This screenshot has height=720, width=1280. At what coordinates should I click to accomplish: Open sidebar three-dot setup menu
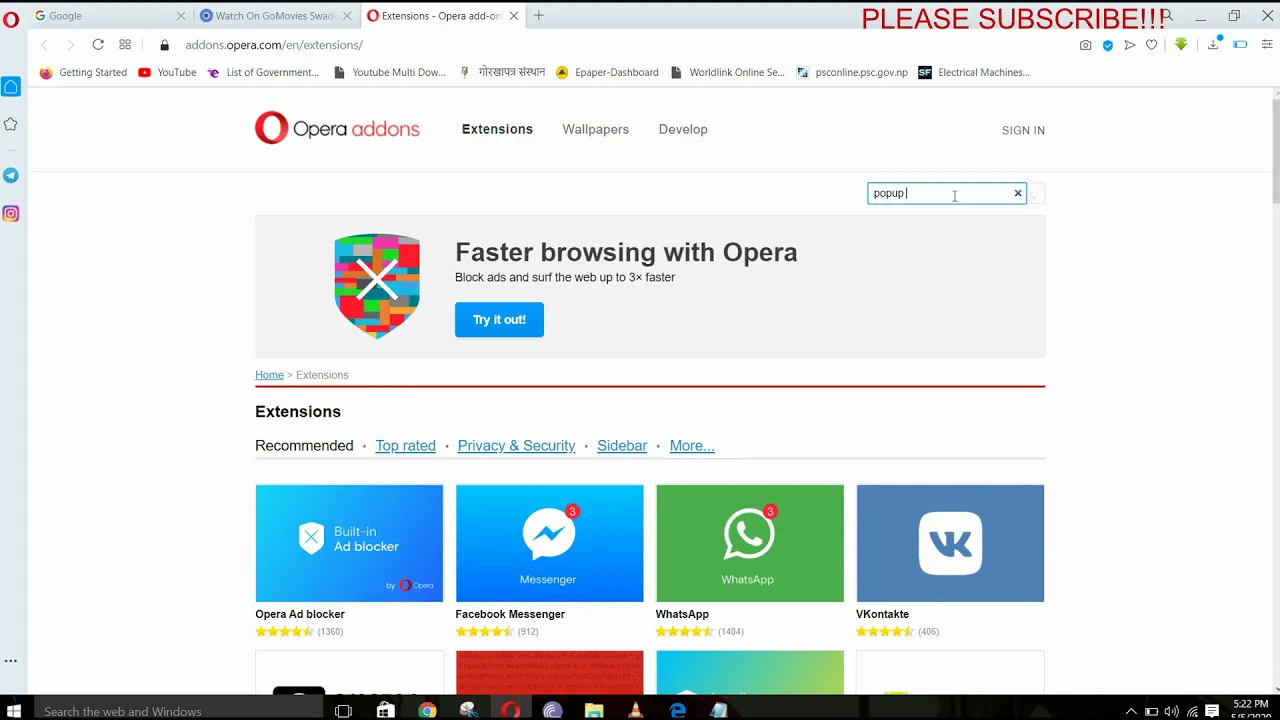pyautogui.click(x=11, y=661)
